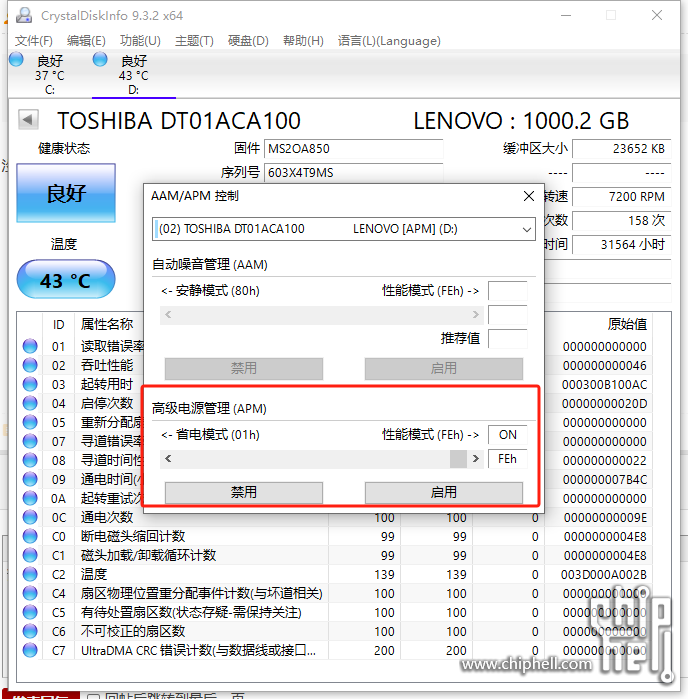Click status orb for attribute 08 寻道时间

point(30,460)
